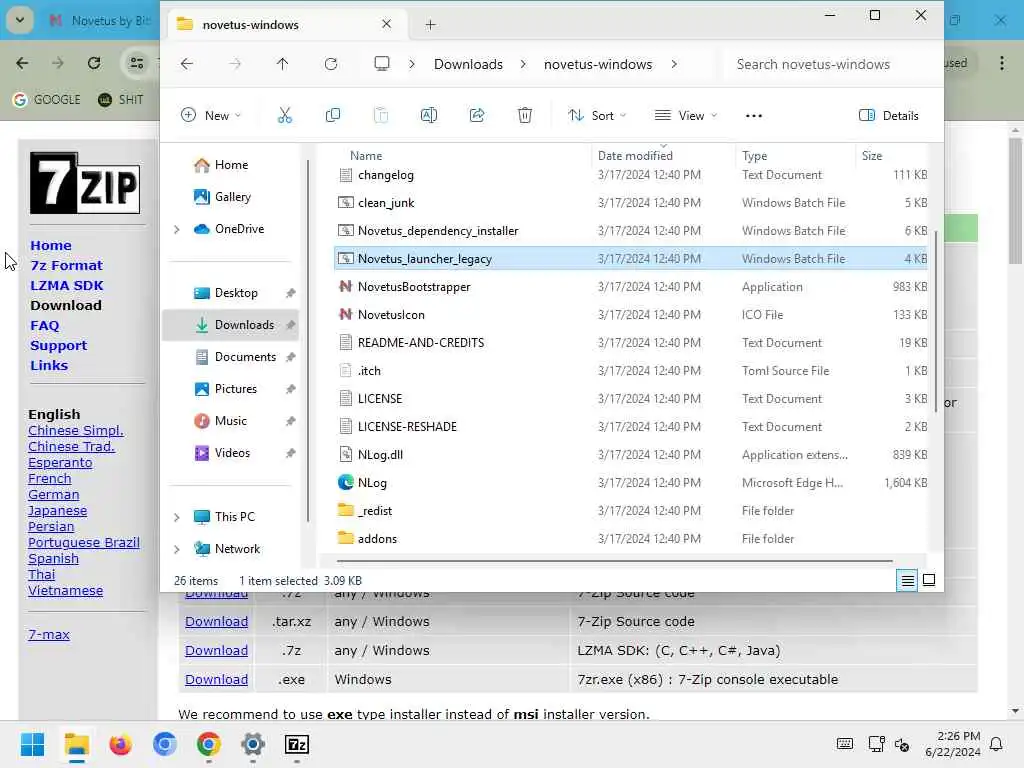Select the Novetus_dependency_installer batch file
The width and height of the screenshot is (1024, 768).
(630, 231)
